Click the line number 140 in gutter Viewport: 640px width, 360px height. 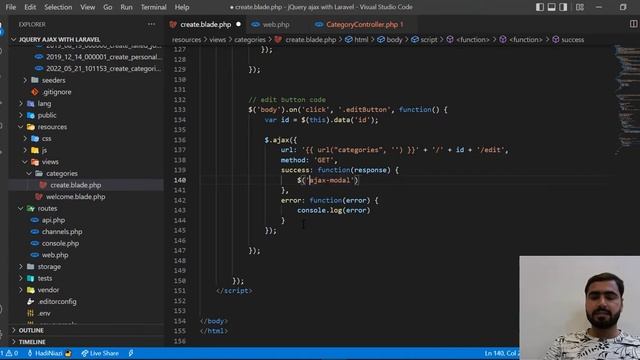[x=180, y=180]
